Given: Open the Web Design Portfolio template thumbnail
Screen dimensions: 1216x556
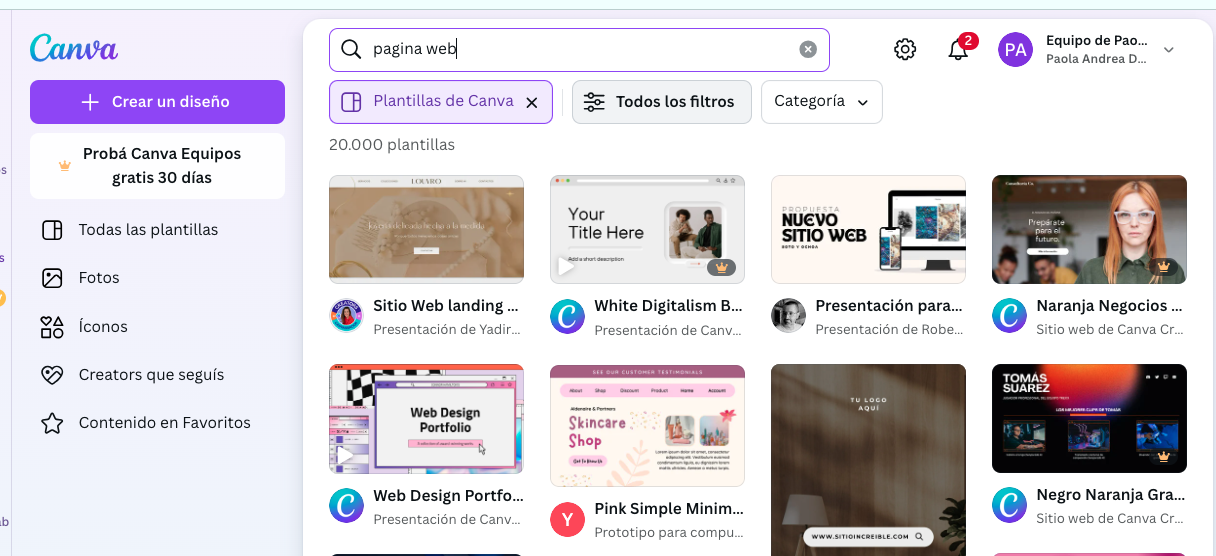Looking at the screenshot, I should [426, 419].
